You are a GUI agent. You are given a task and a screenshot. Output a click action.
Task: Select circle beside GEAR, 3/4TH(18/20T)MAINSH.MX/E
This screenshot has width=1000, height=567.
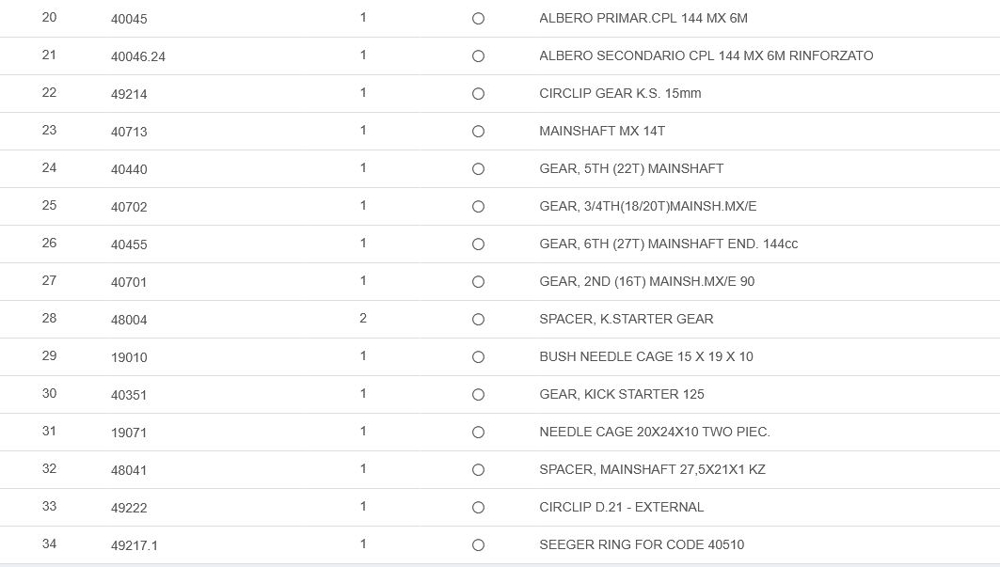click(x=478, y=207)
